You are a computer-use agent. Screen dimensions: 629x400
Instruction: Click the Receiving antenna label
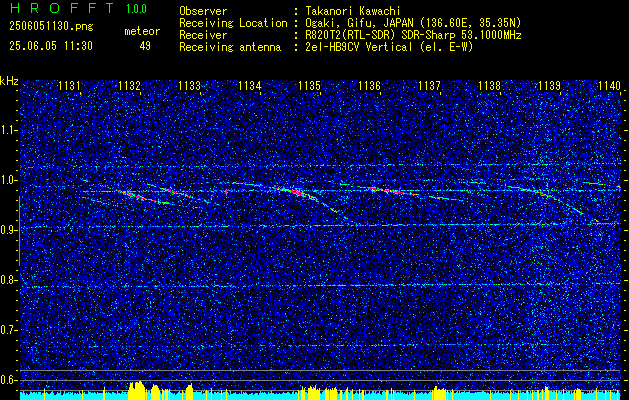230,47
